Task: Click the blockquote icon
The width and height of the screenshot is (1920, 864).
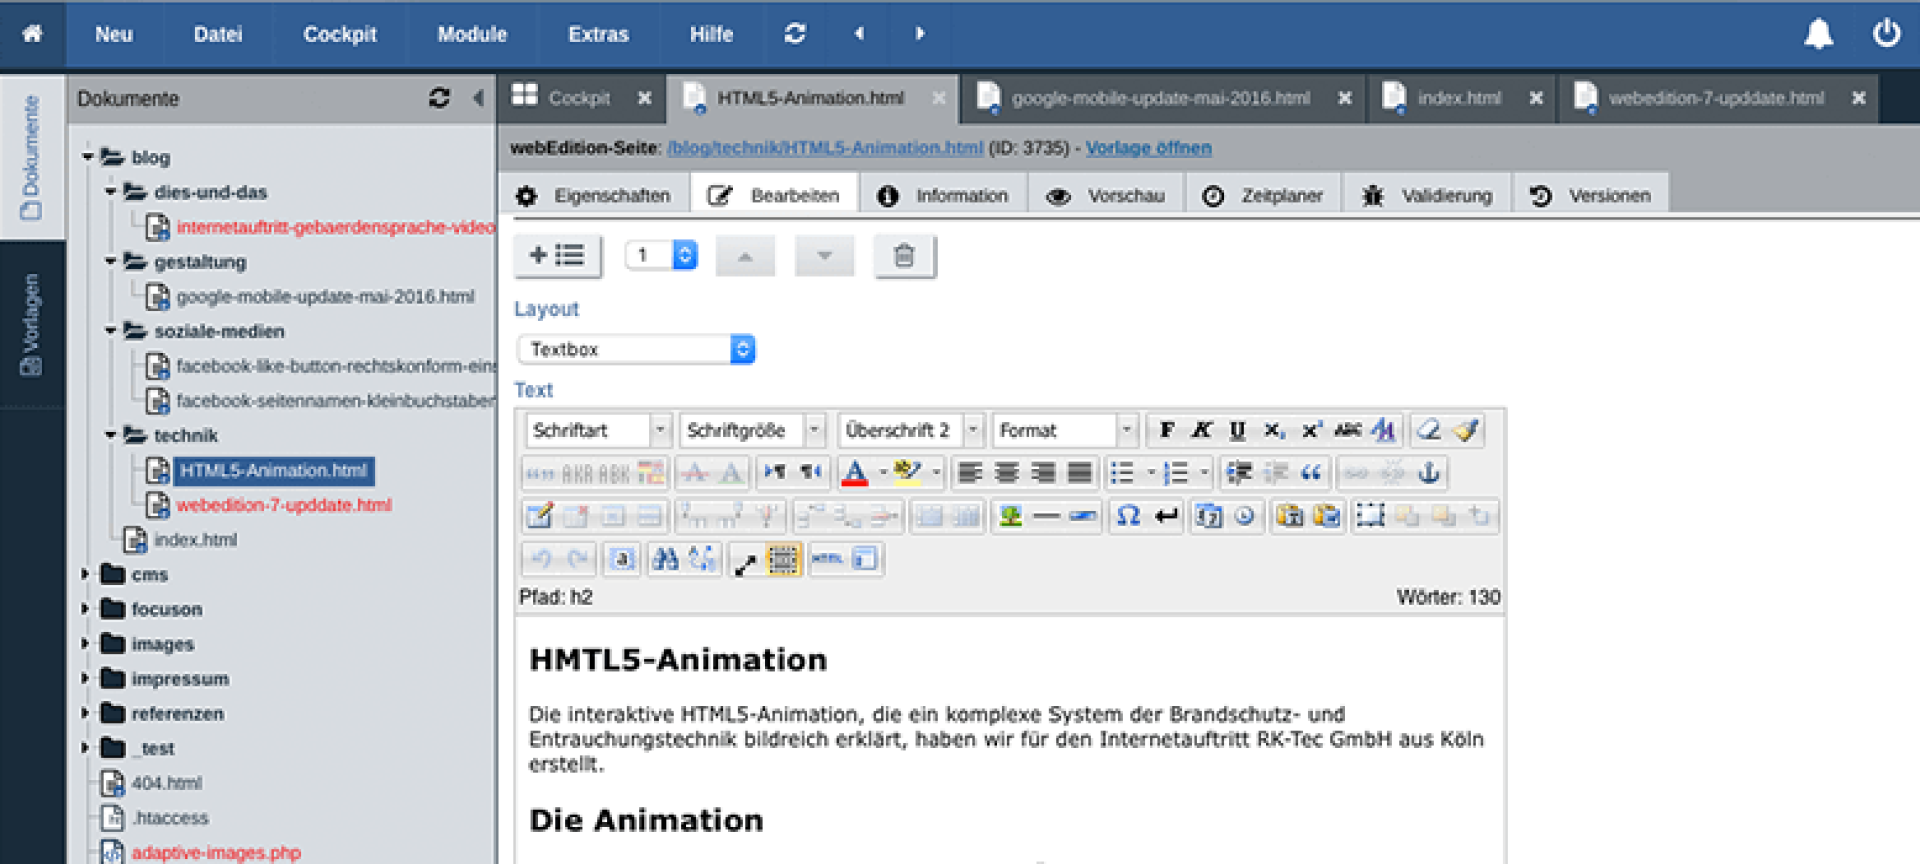Action: (1311, 473)
